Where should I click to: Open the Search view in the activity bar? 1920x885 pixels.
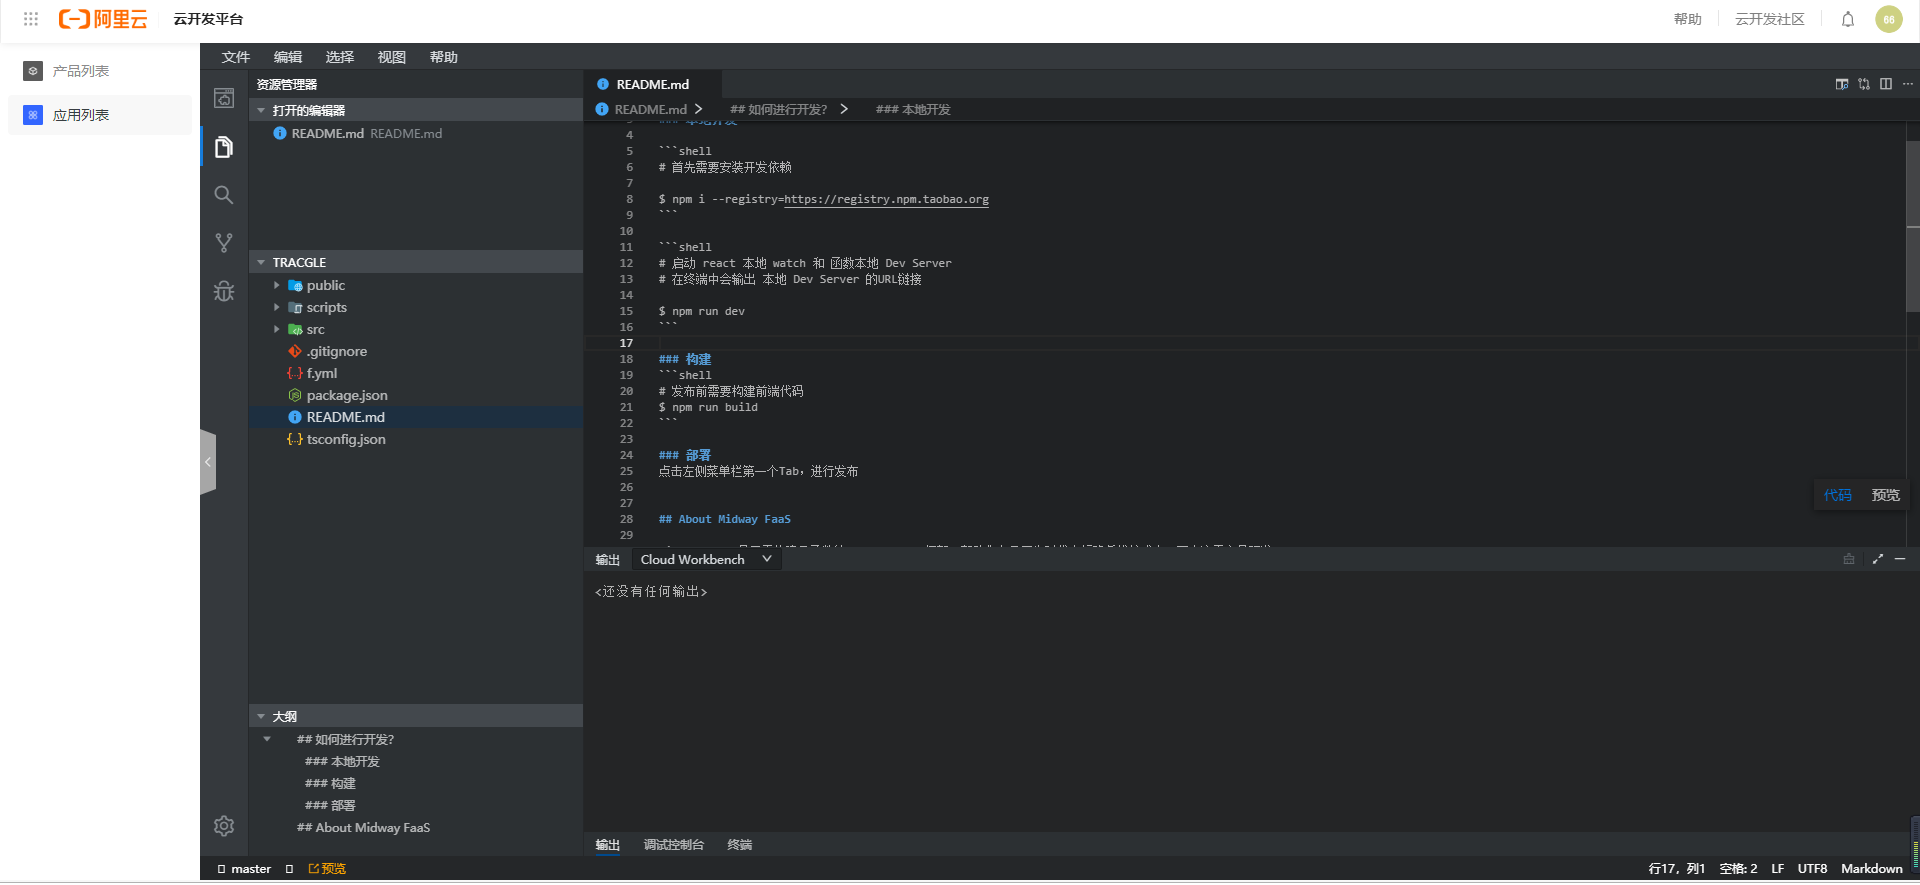224,195
